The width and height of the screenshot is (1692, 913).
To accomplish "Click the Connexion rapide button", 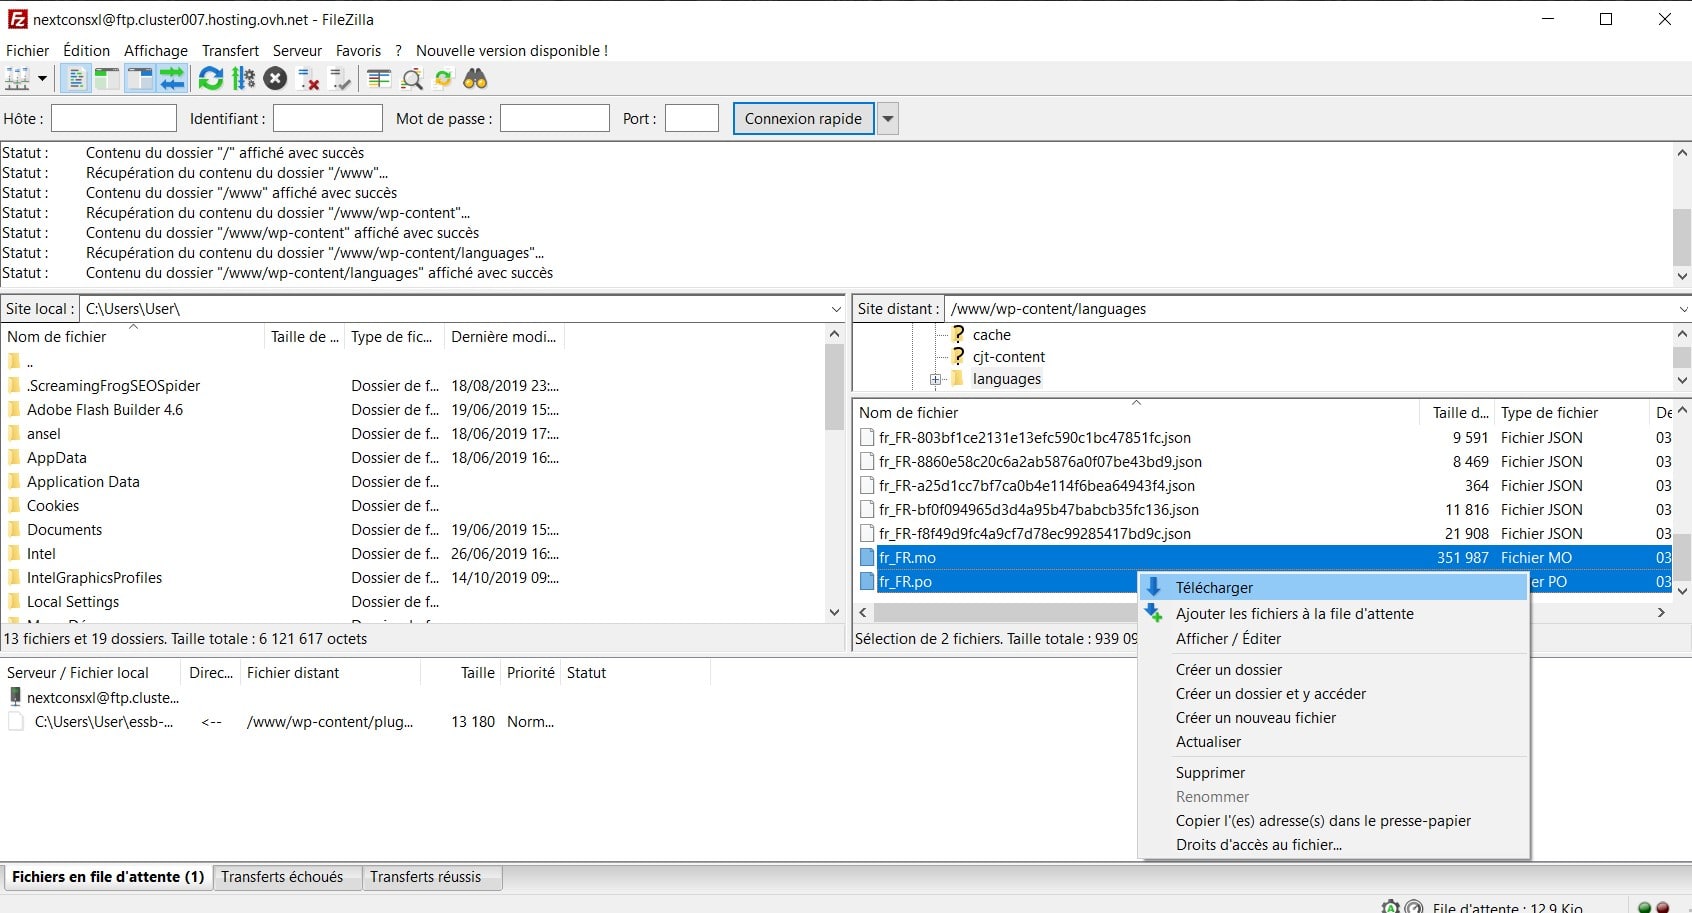I will point(803,118).
